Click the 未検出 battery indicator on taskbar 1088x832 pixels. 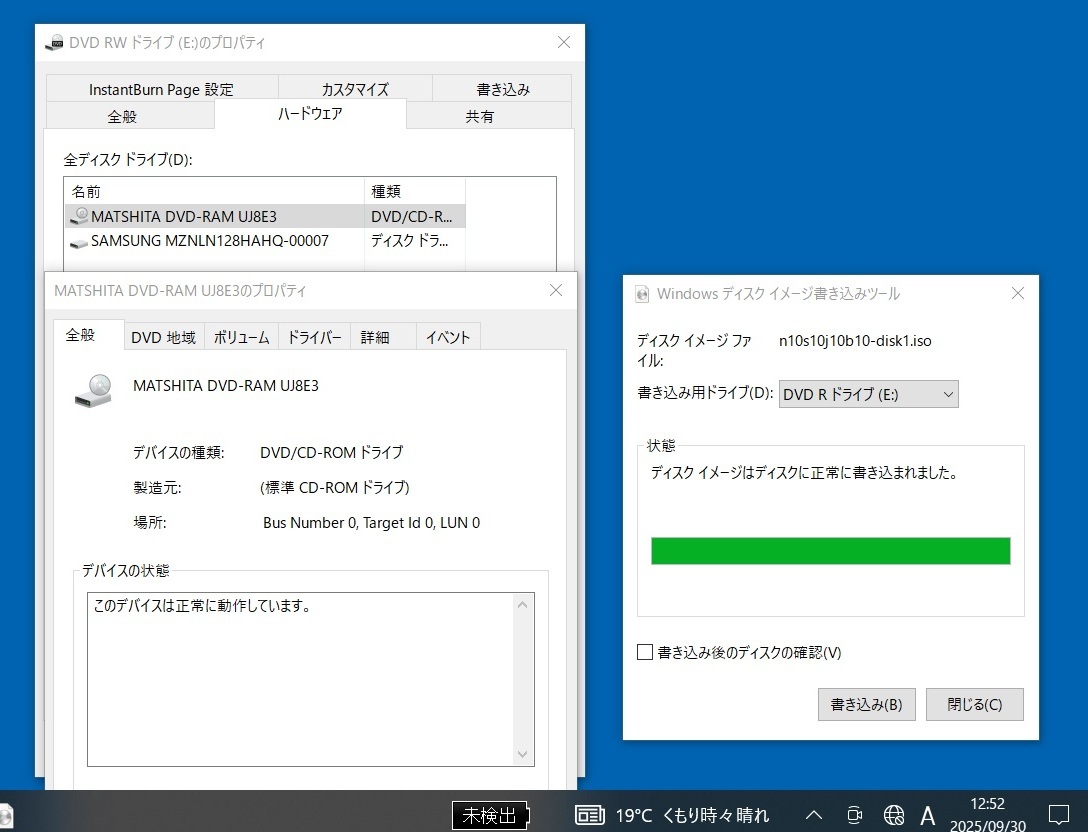coord(490,815)
